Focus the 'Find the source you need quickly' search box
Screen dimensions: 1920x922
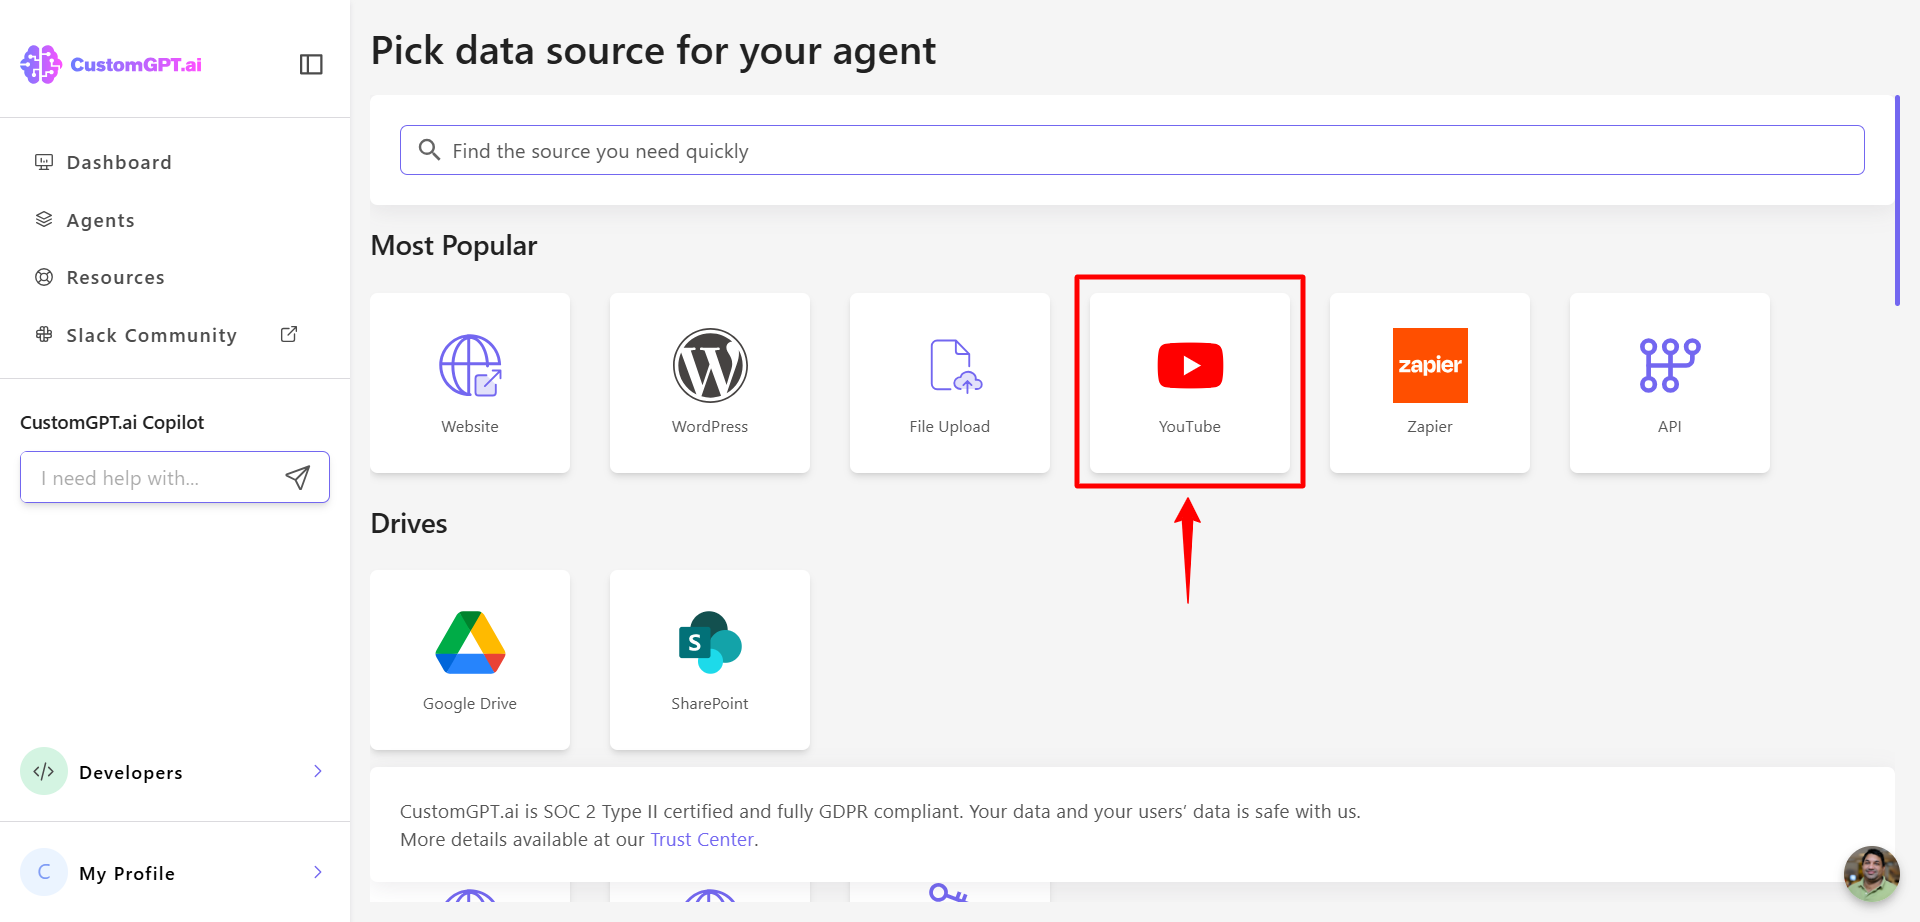pyautogui.click(x=1132, y=150)
